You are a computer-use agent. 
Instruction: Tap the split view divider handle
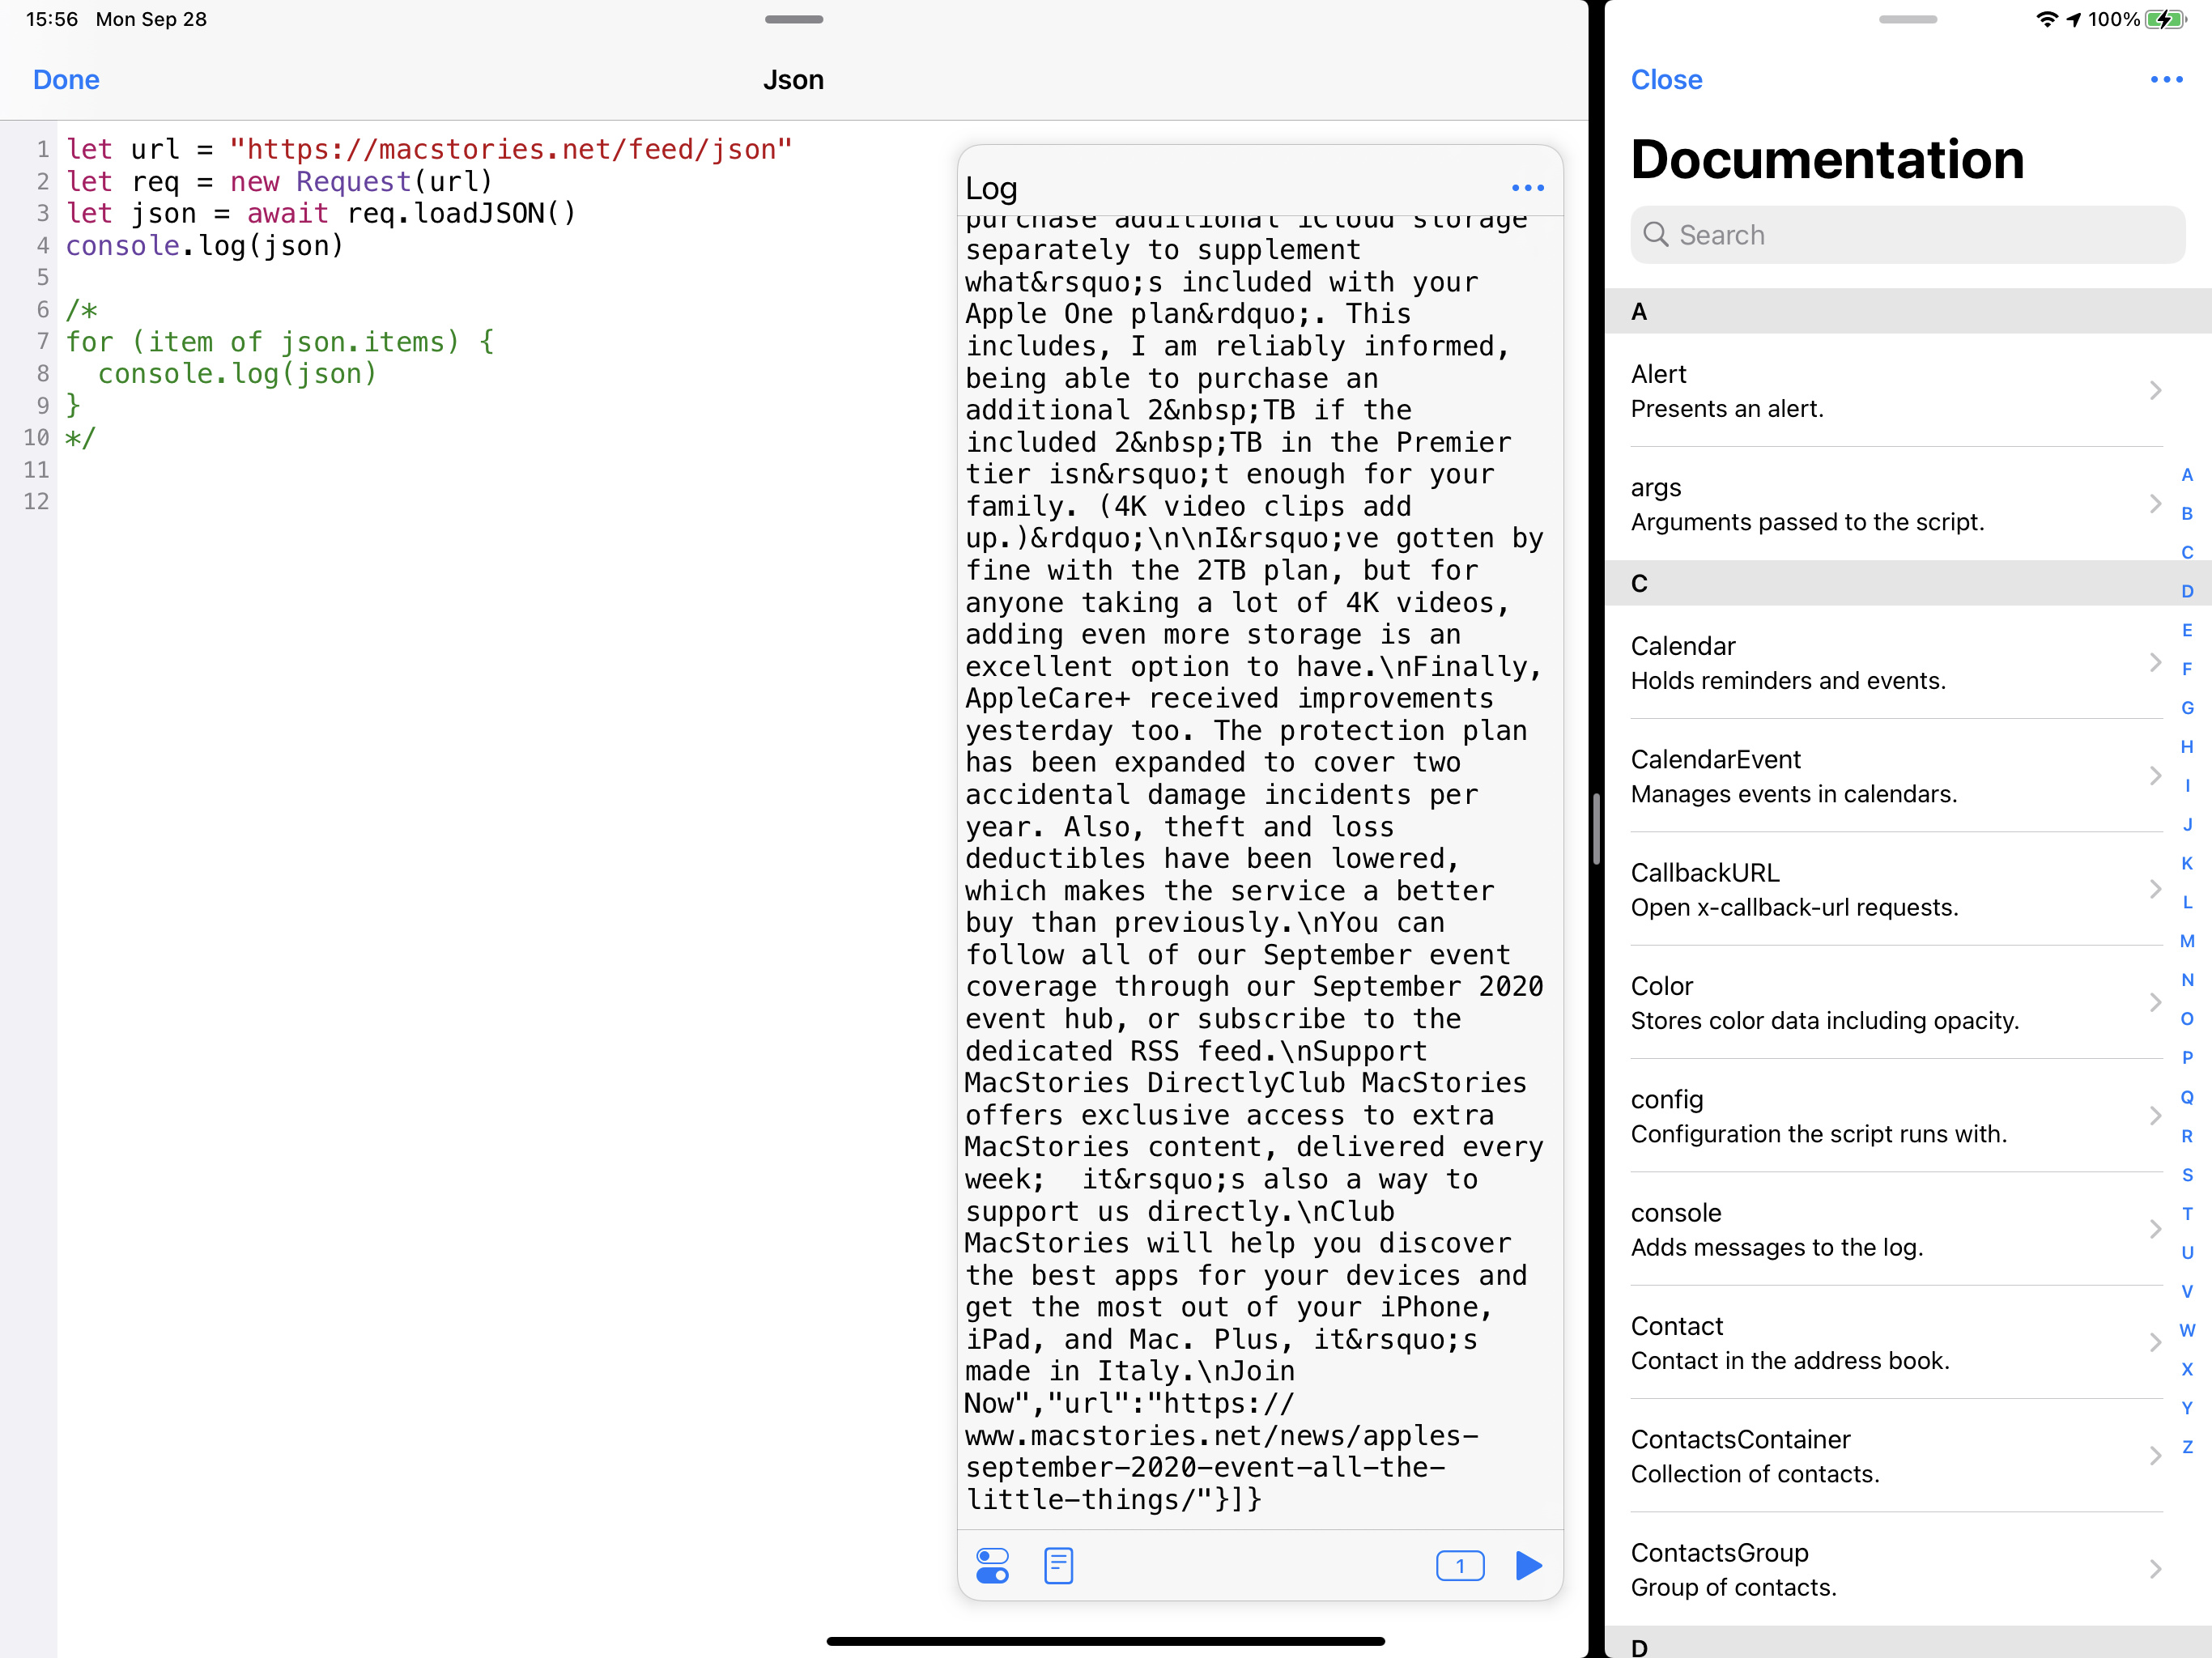pos(1596,829)
